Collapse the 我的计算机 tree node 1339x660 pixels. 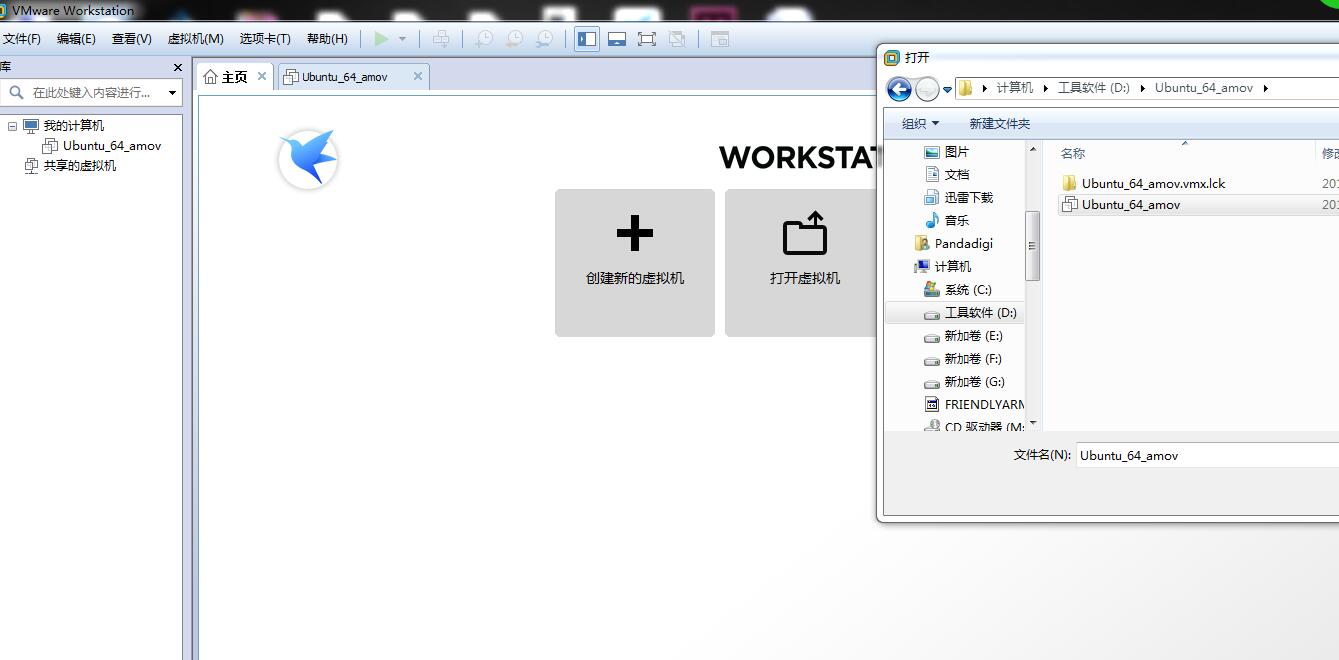click(x=13, y=126)
